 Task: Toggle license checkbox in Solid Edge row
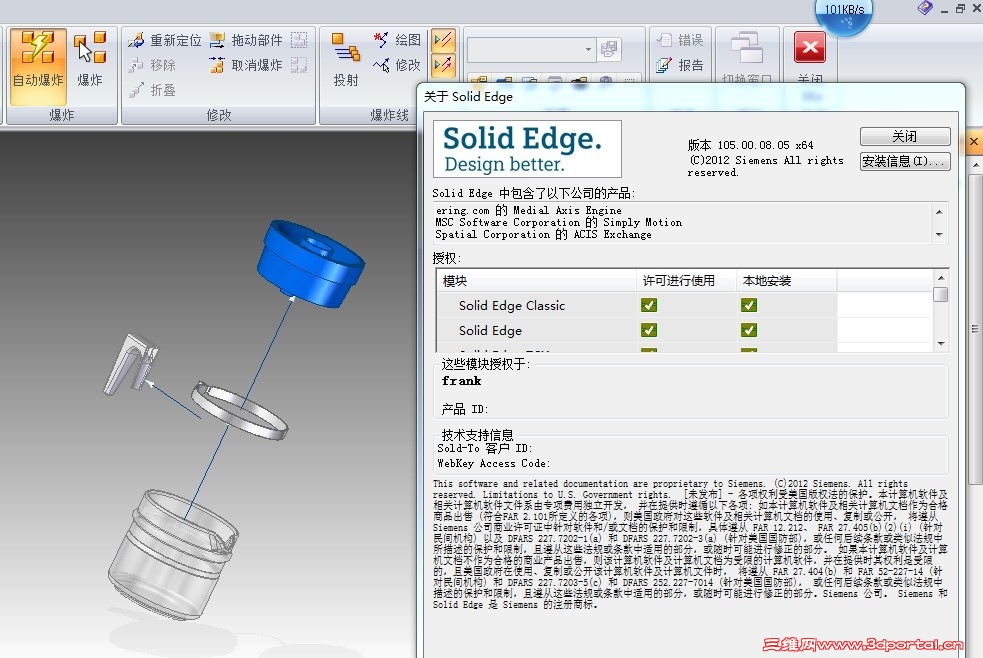tap(649, 330)
